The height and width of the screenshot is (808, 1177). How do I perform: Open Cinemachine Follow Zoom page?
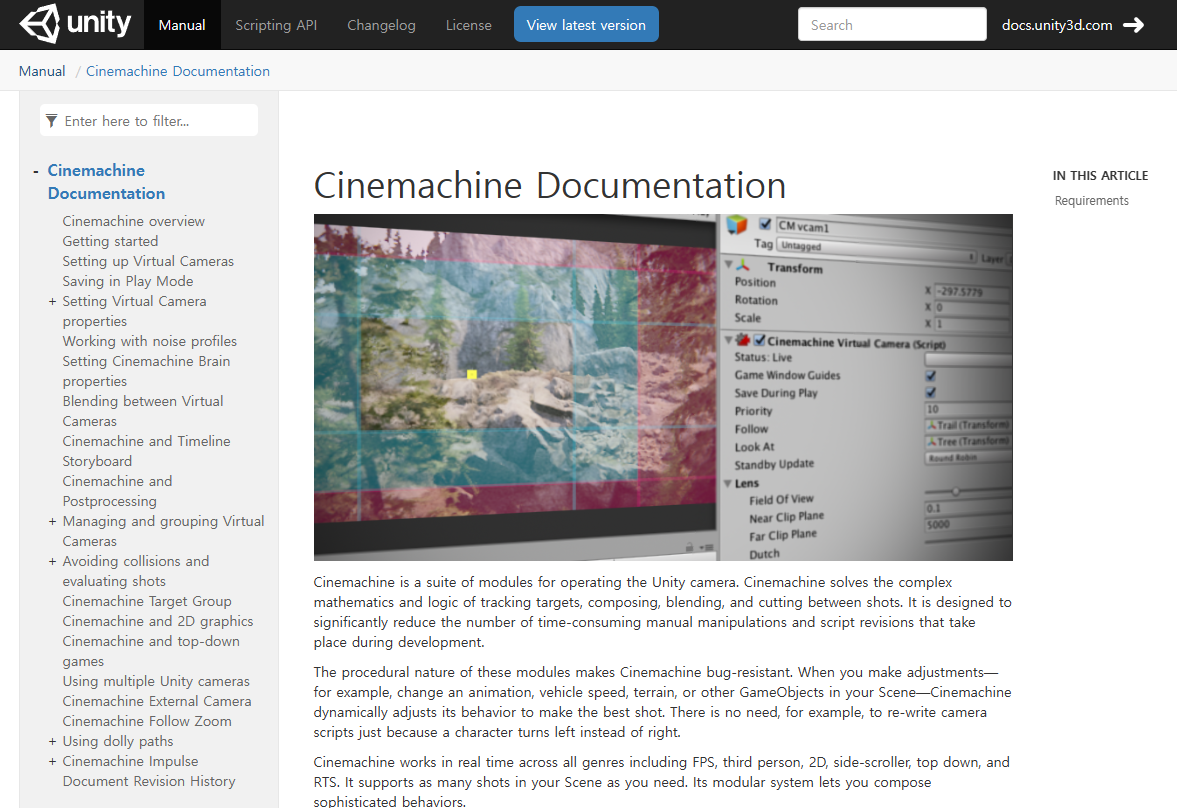(147, 721)
